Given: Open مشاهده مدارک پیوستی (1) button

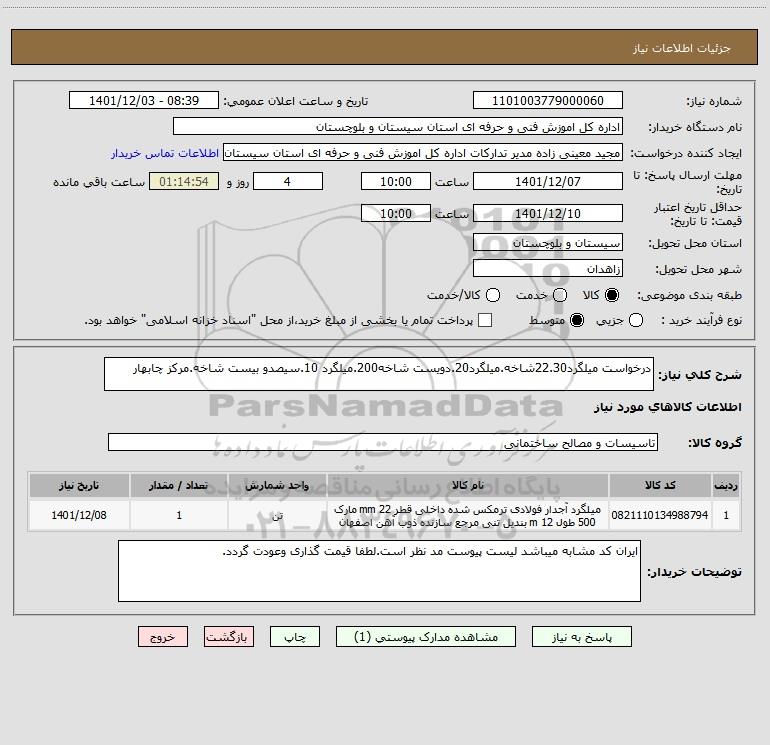Looking at the screenshot, I should tap(426, 636).
